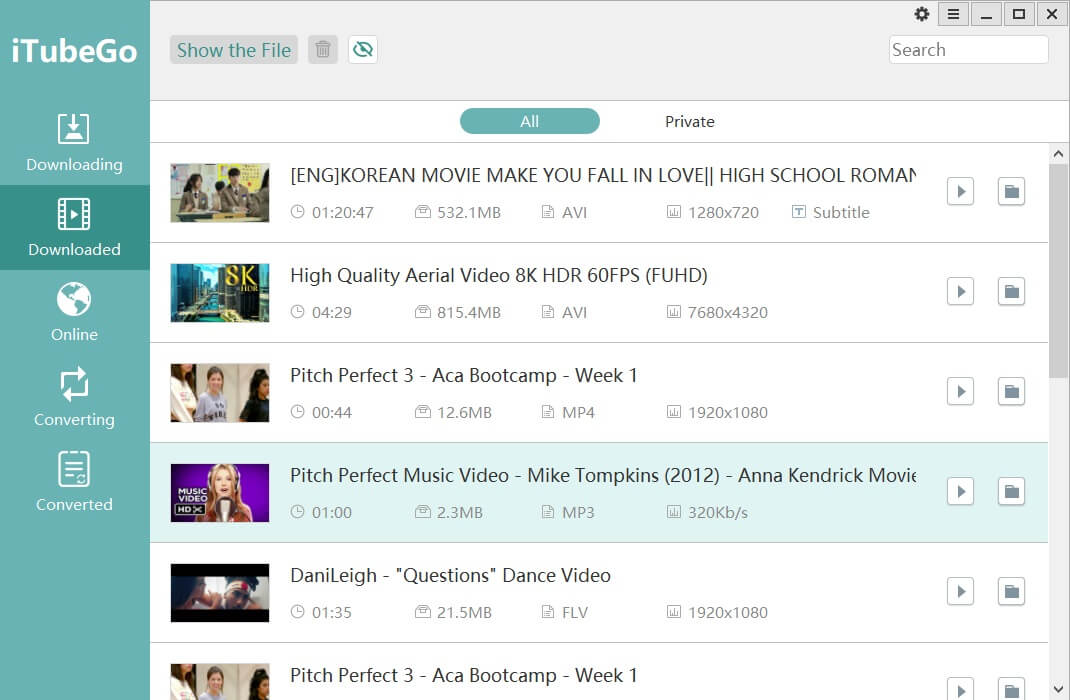Click the scrollbar down arrow
This screenshot has width=1070, height=700.
pos(1058,689)
